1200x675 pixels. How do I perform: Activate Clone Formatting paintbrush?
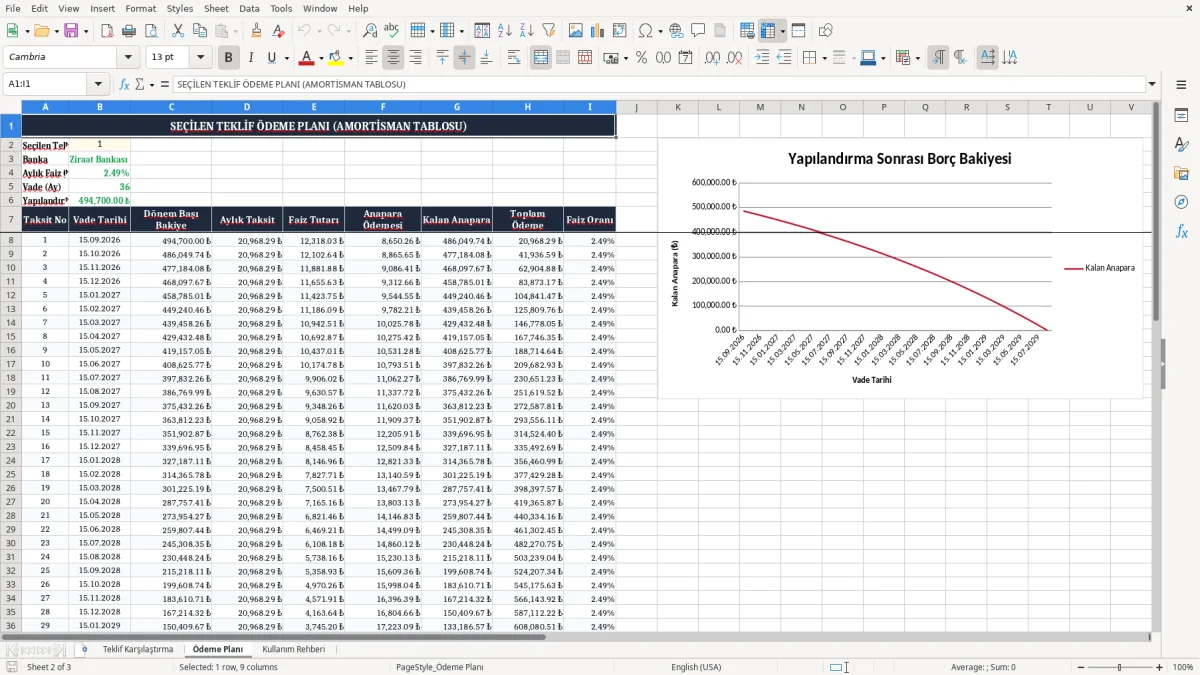pos(257,31)
